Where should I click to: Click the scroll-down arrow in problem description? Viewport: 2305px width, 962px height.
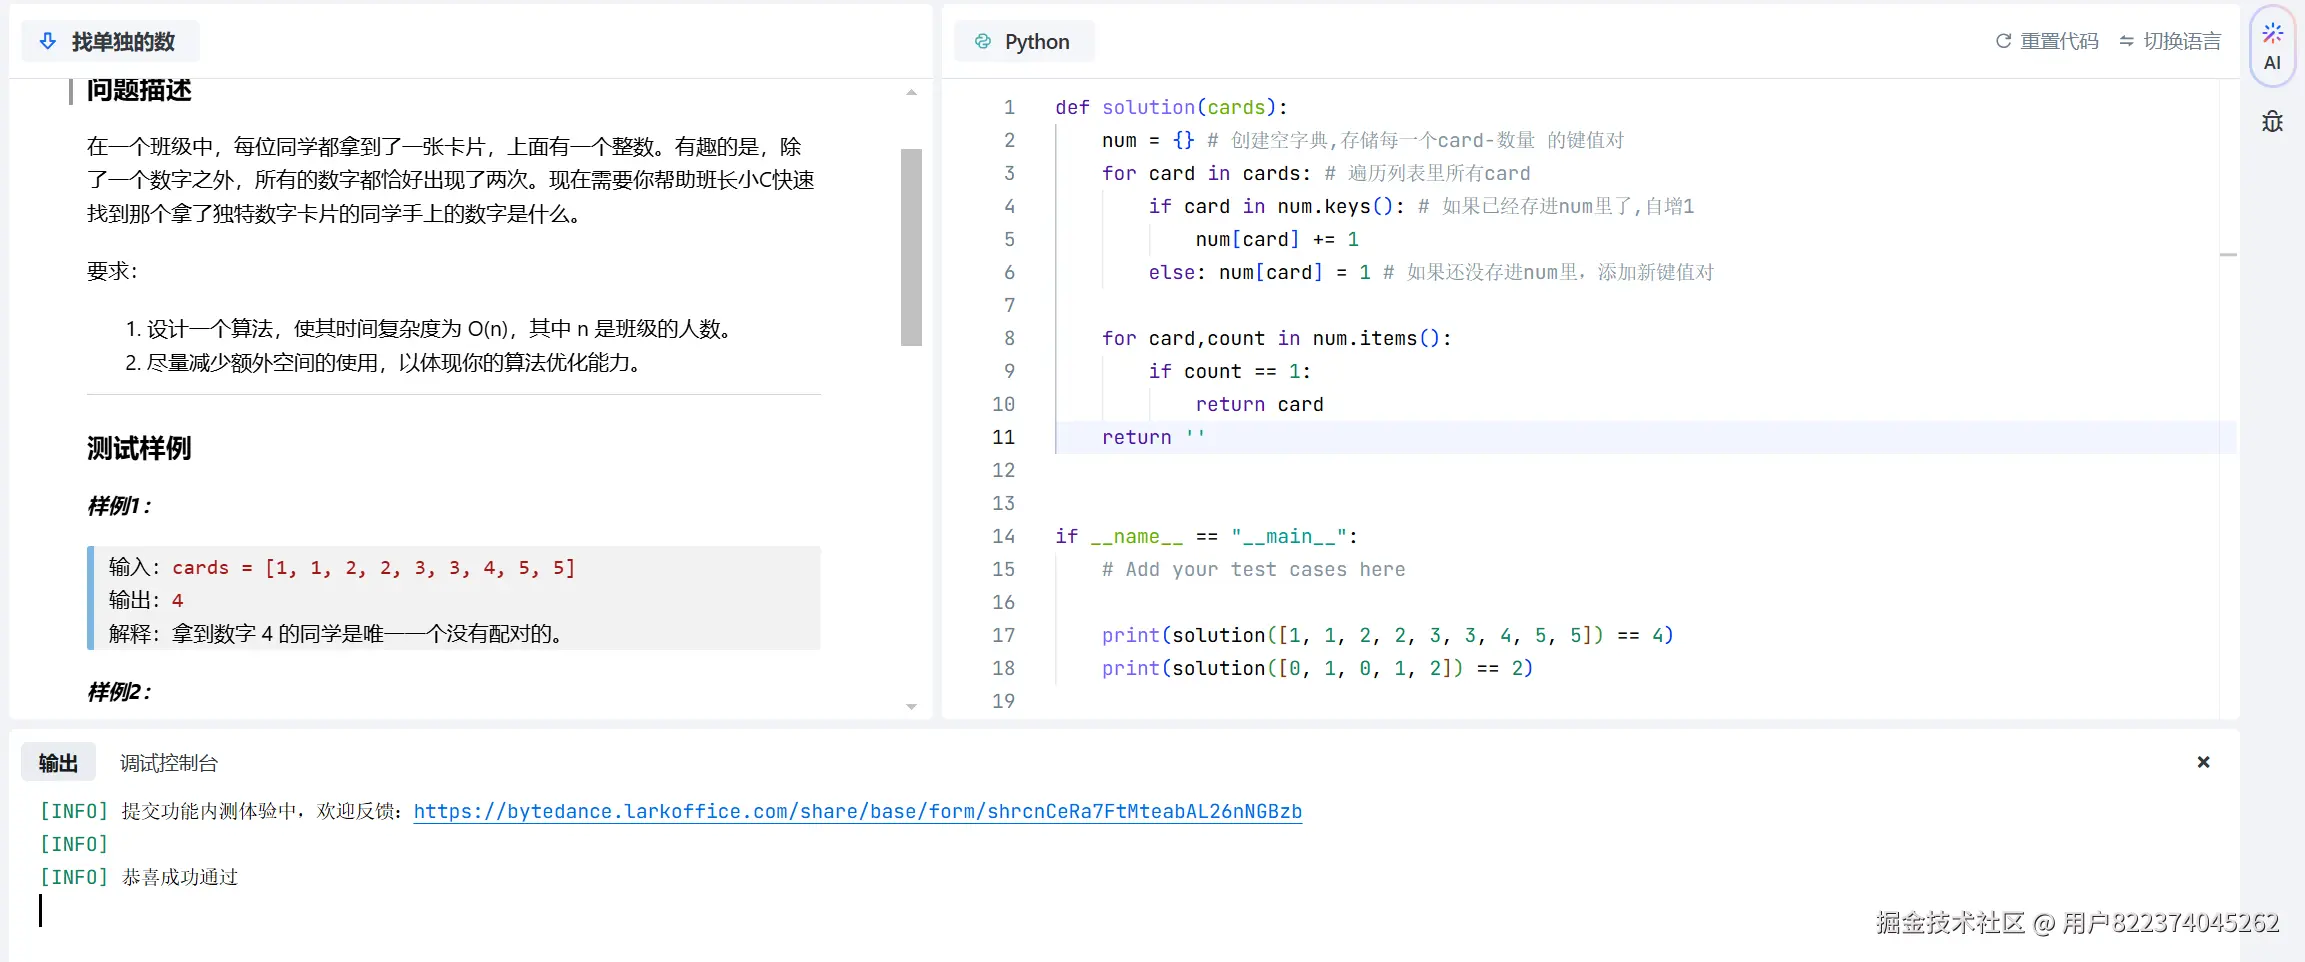click(911, 706)
